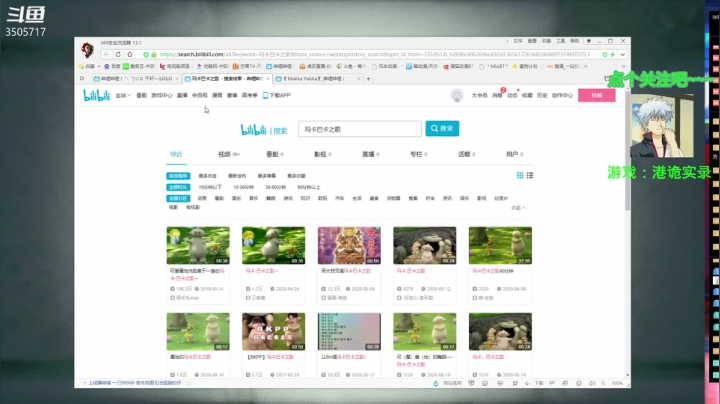Open the 芒果TV bookmark
720x404 pixels.
click(x=247, y=66)
